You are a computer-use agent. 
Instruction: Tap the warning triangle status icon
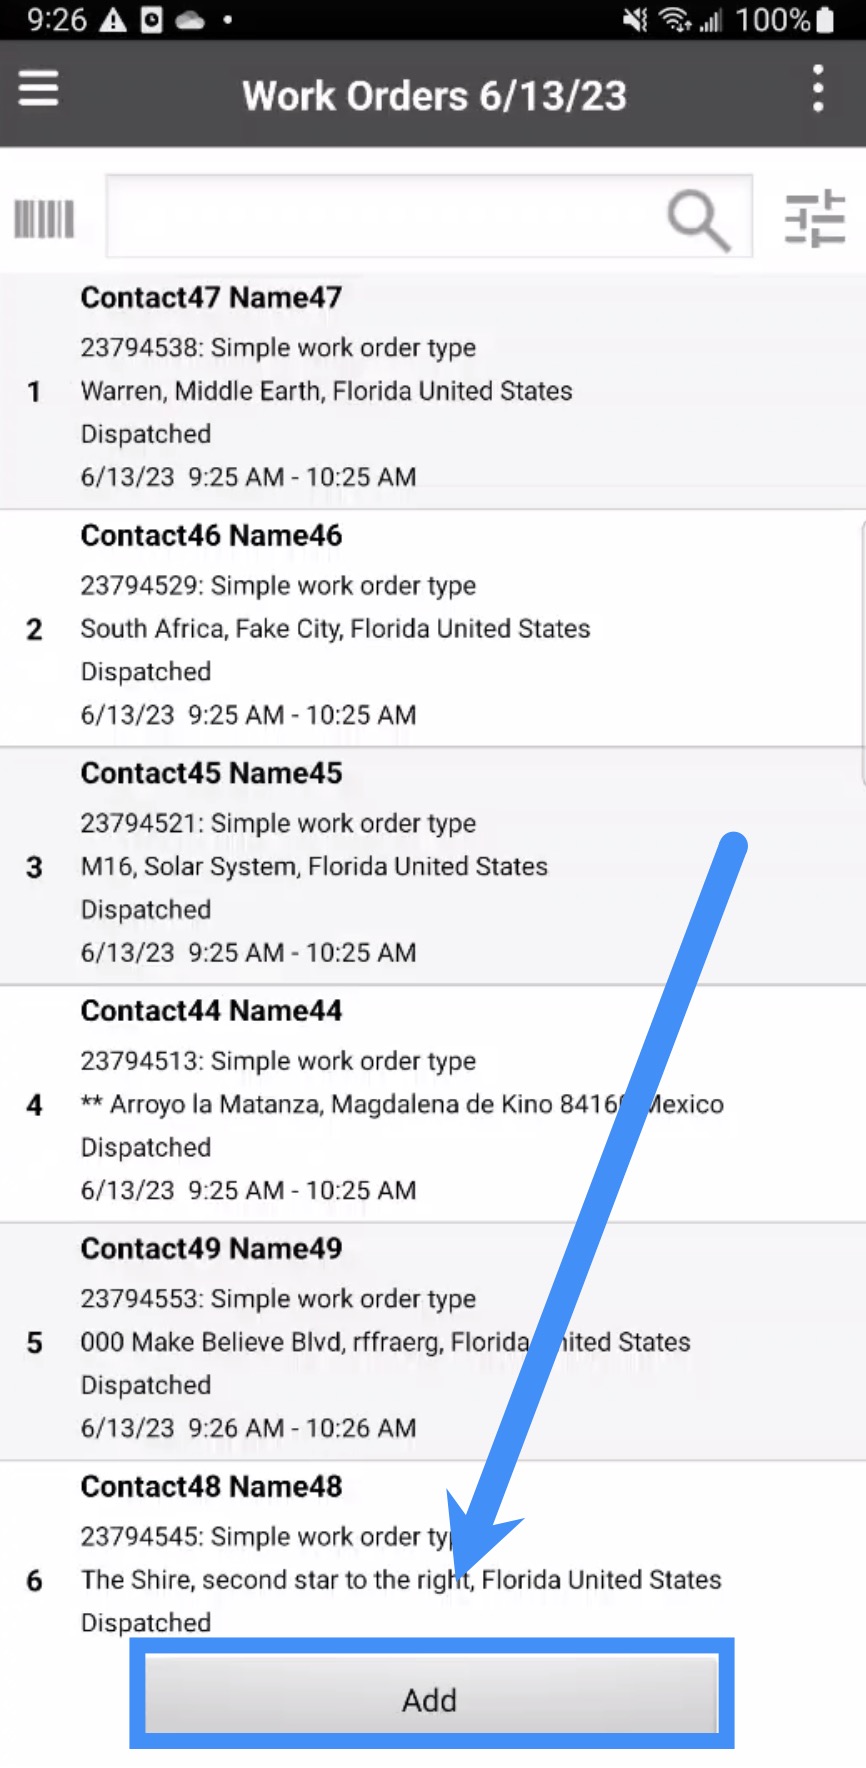[x=113, y=20]
